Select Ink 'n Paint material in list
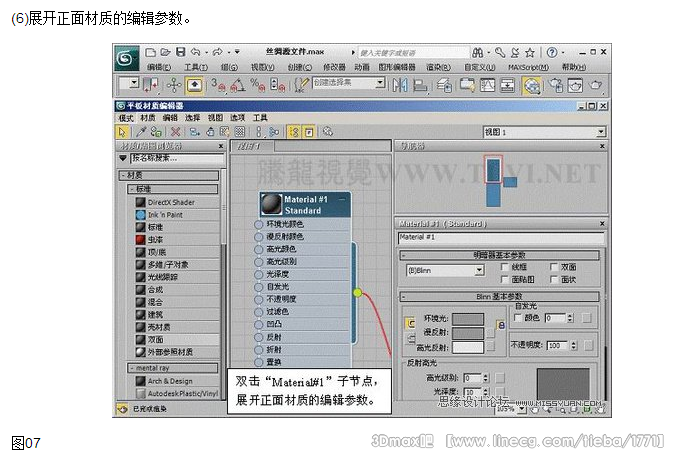693x458 pixels. pos(177,215)
